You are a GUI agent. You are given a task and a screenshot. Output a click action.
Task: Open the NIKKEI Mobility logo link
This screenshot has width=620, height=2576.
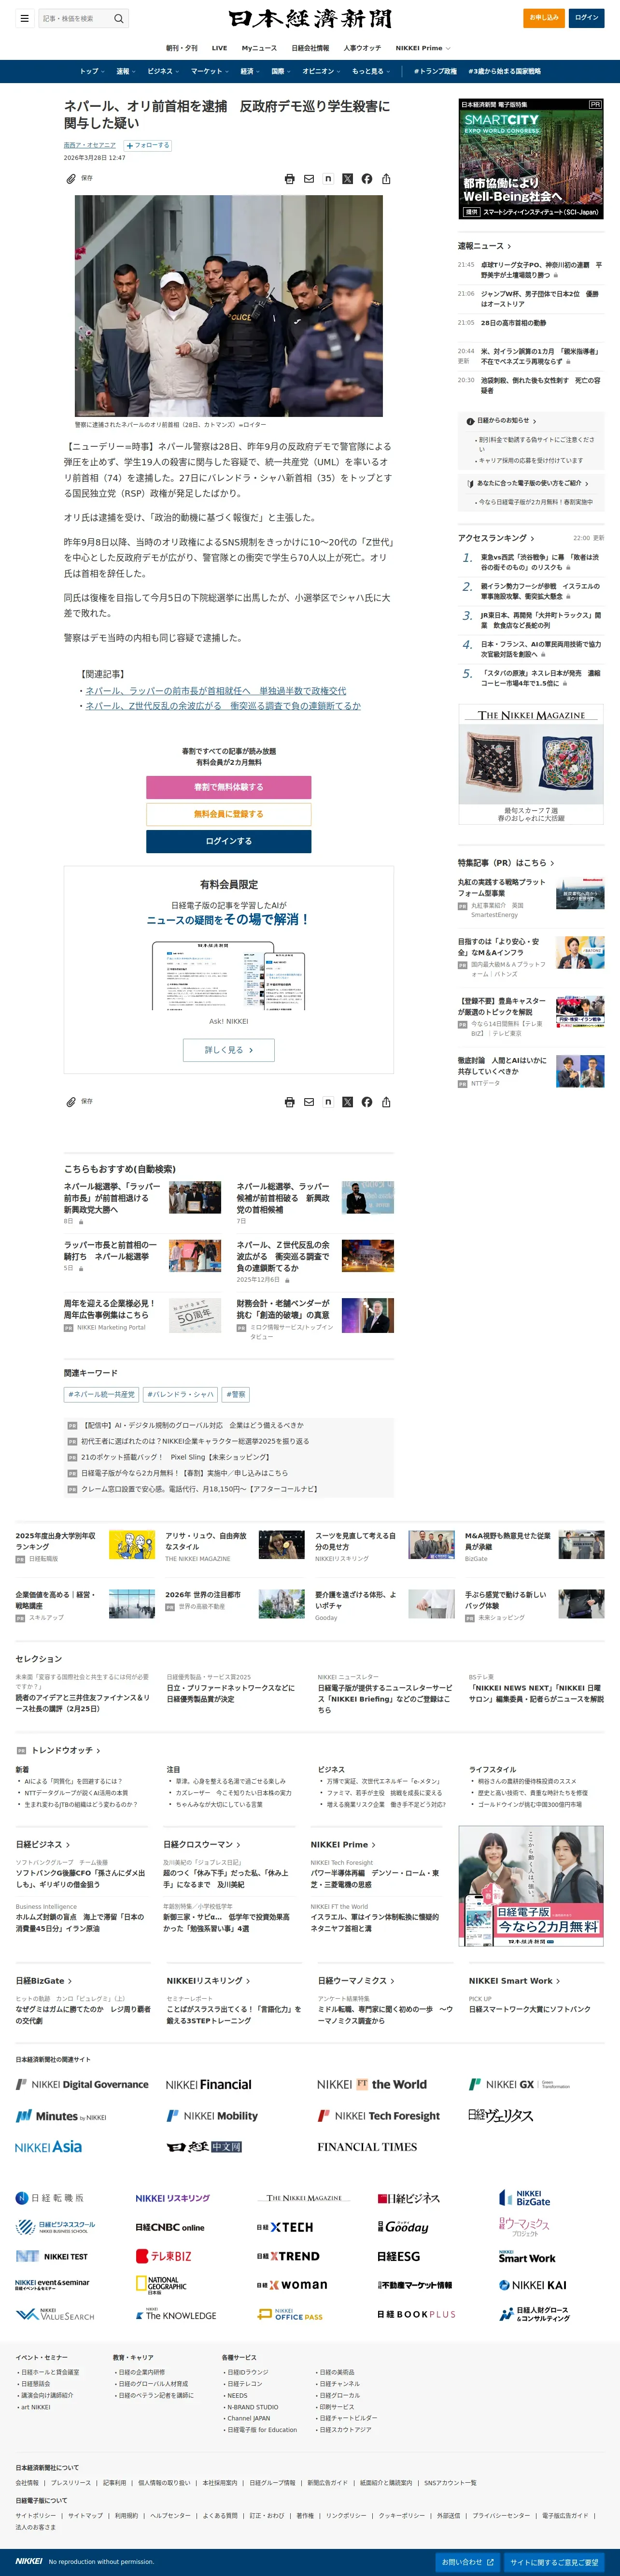[x=212, y=2116]
